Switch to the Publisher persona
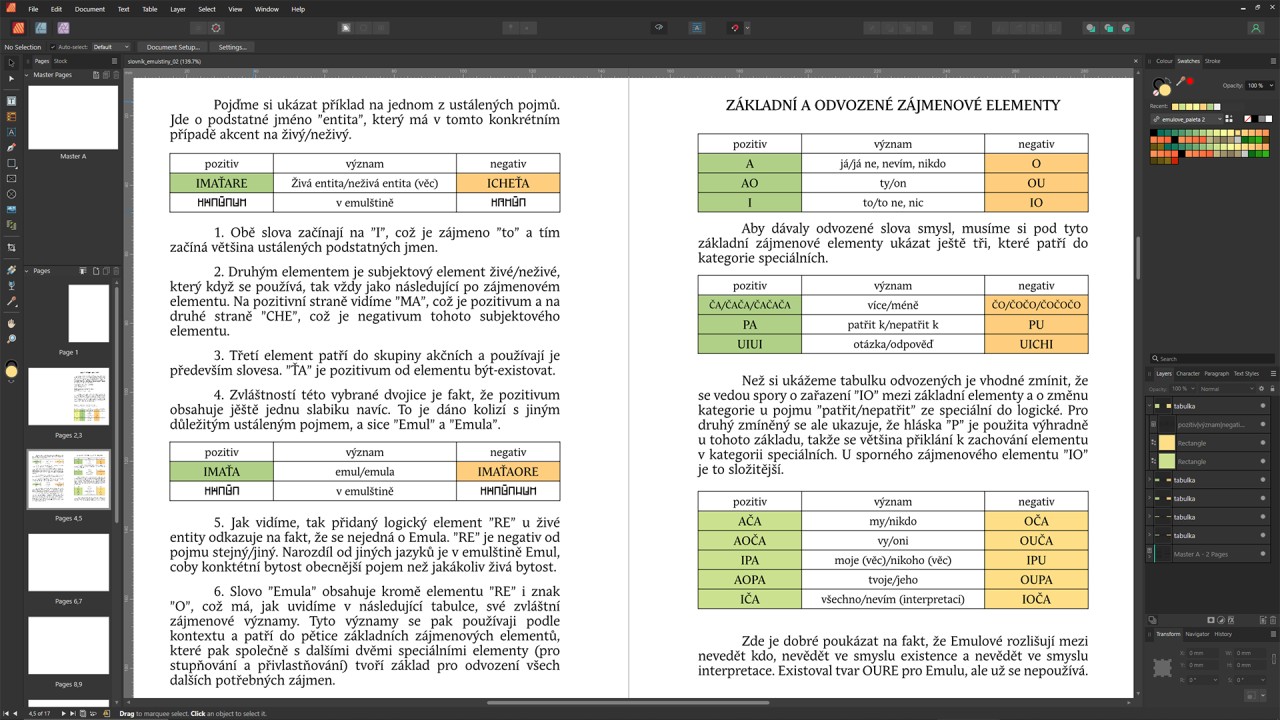The width and height of the screenshot is (1280, 720). click(18, 28)
